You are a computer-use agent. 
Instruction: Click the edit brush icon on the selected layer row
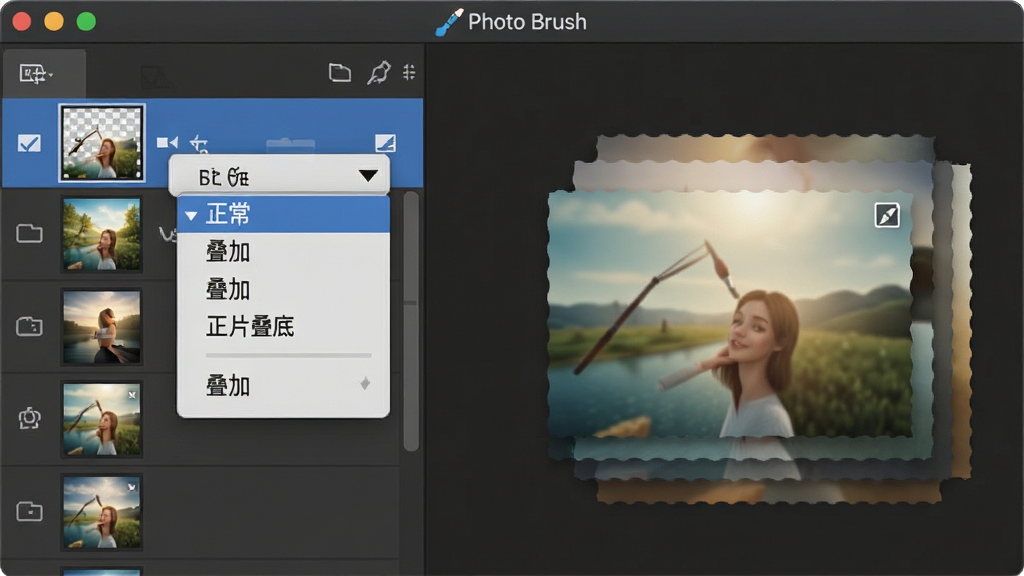click(385, 143)
